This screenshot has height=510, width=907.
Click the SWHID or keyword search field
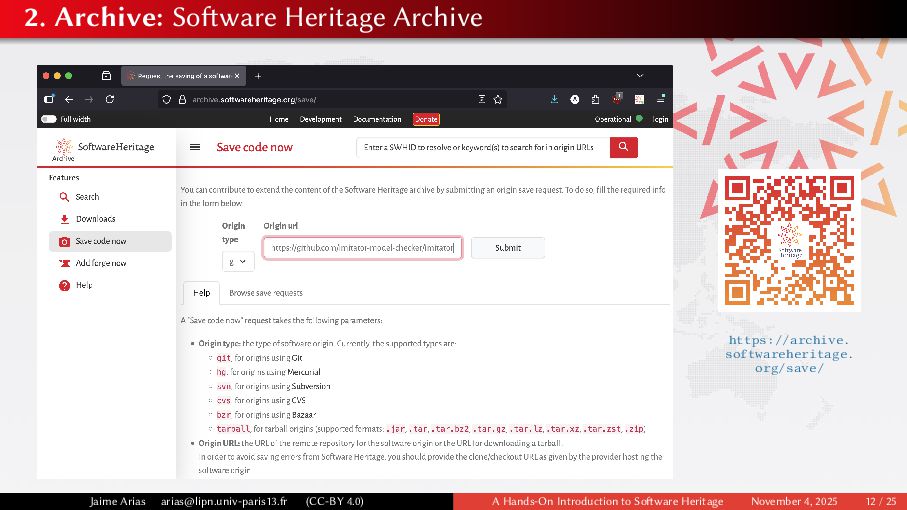click(x=483, y=147)
